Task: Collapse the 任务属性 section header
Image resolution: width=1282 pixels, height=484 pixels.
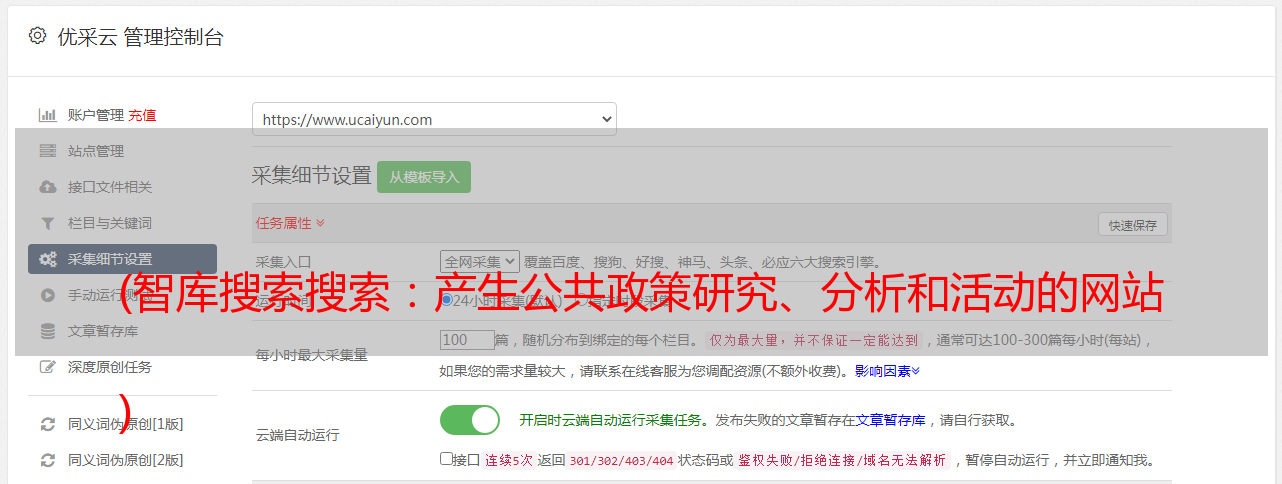Action: [x=290, y=223]
